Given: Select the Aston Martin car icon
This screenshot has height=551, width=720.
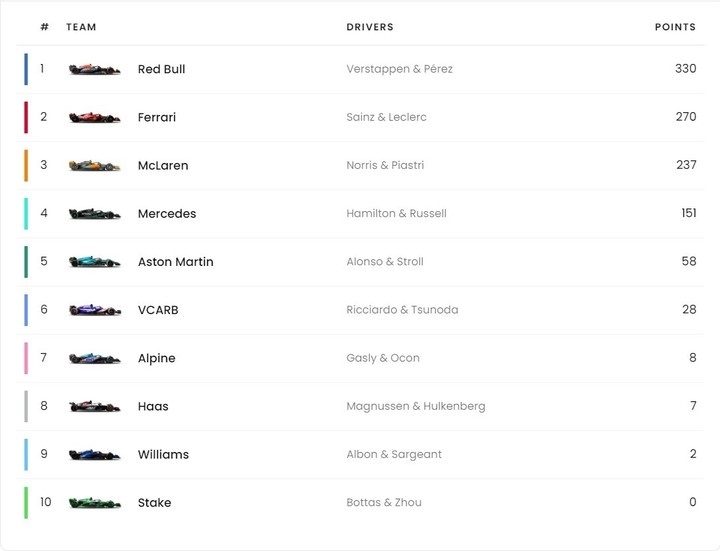Looking at the screenshot, I should [x=94, y=262].
